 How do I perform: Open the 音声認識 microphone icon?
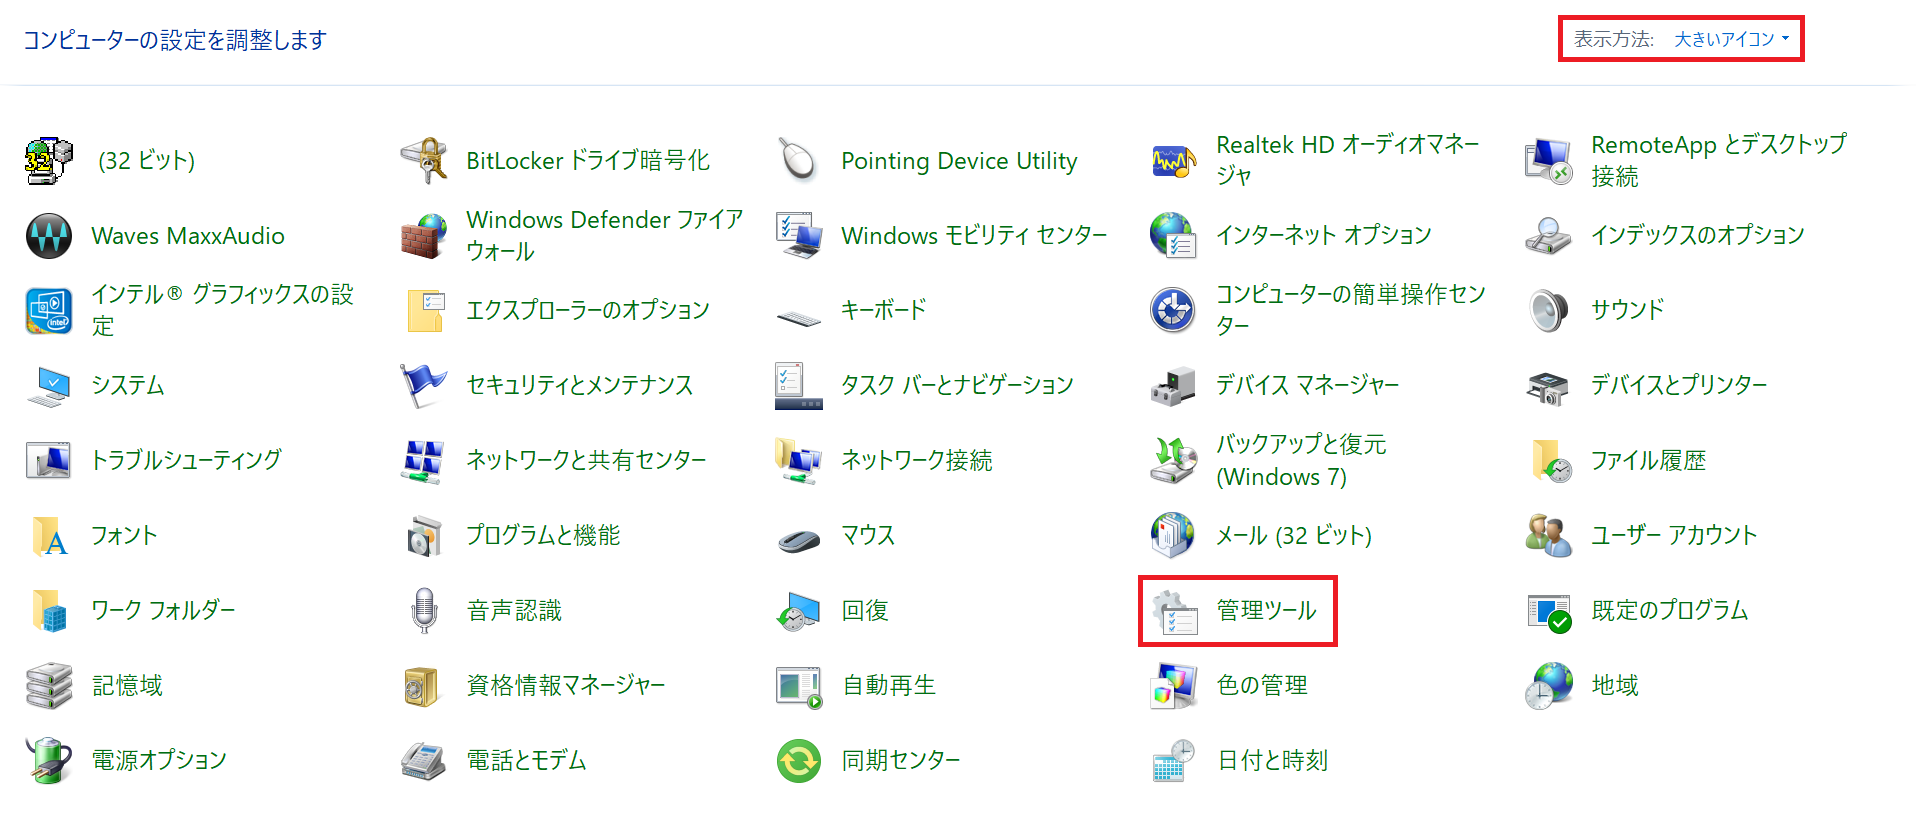tap(424, 610)
